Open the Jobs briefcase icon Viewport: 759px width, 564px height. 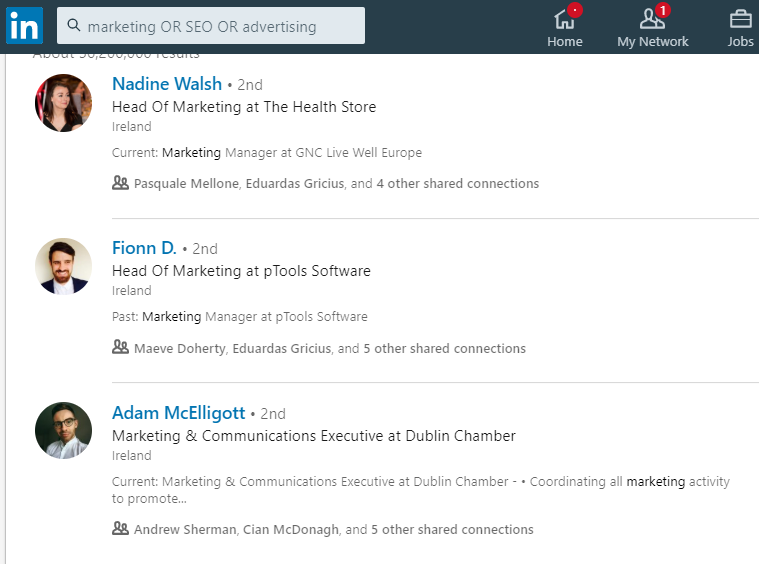pos(741,20)
